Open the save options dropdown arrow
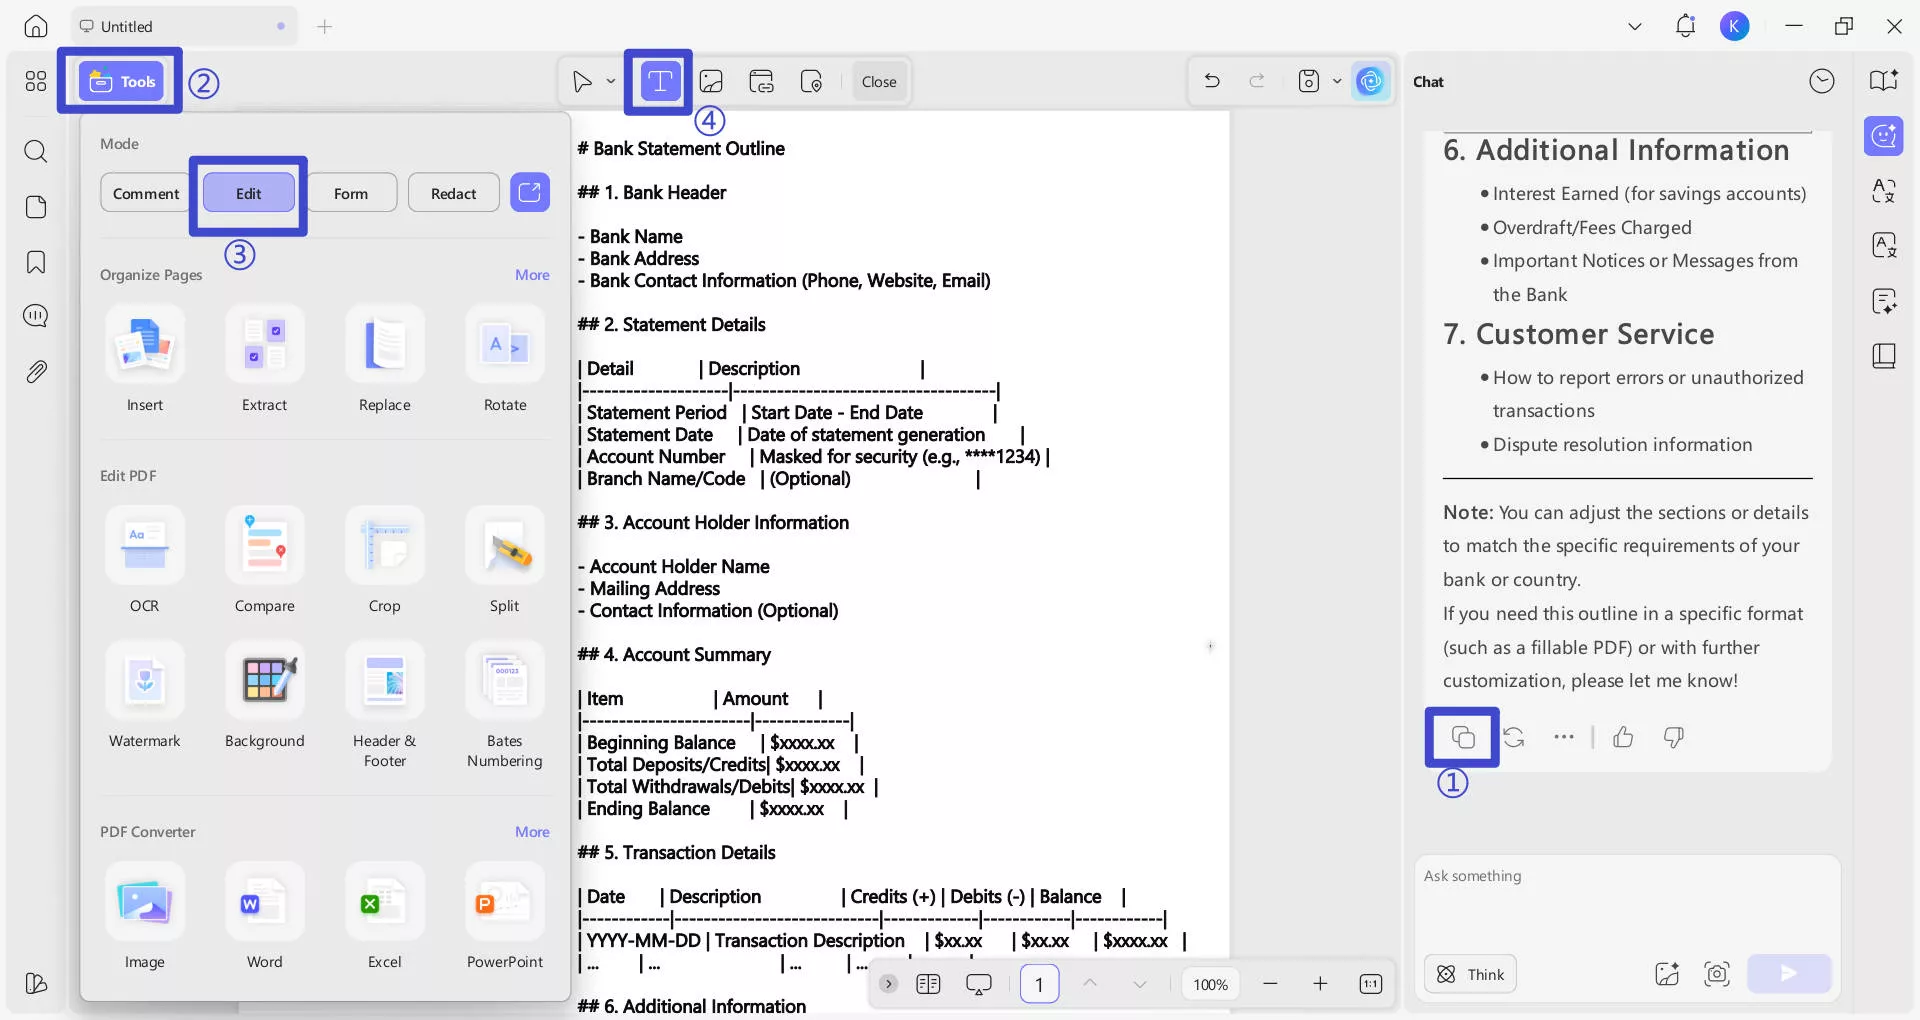The image size is (1920, 1020). click(x=1337, y=81)
